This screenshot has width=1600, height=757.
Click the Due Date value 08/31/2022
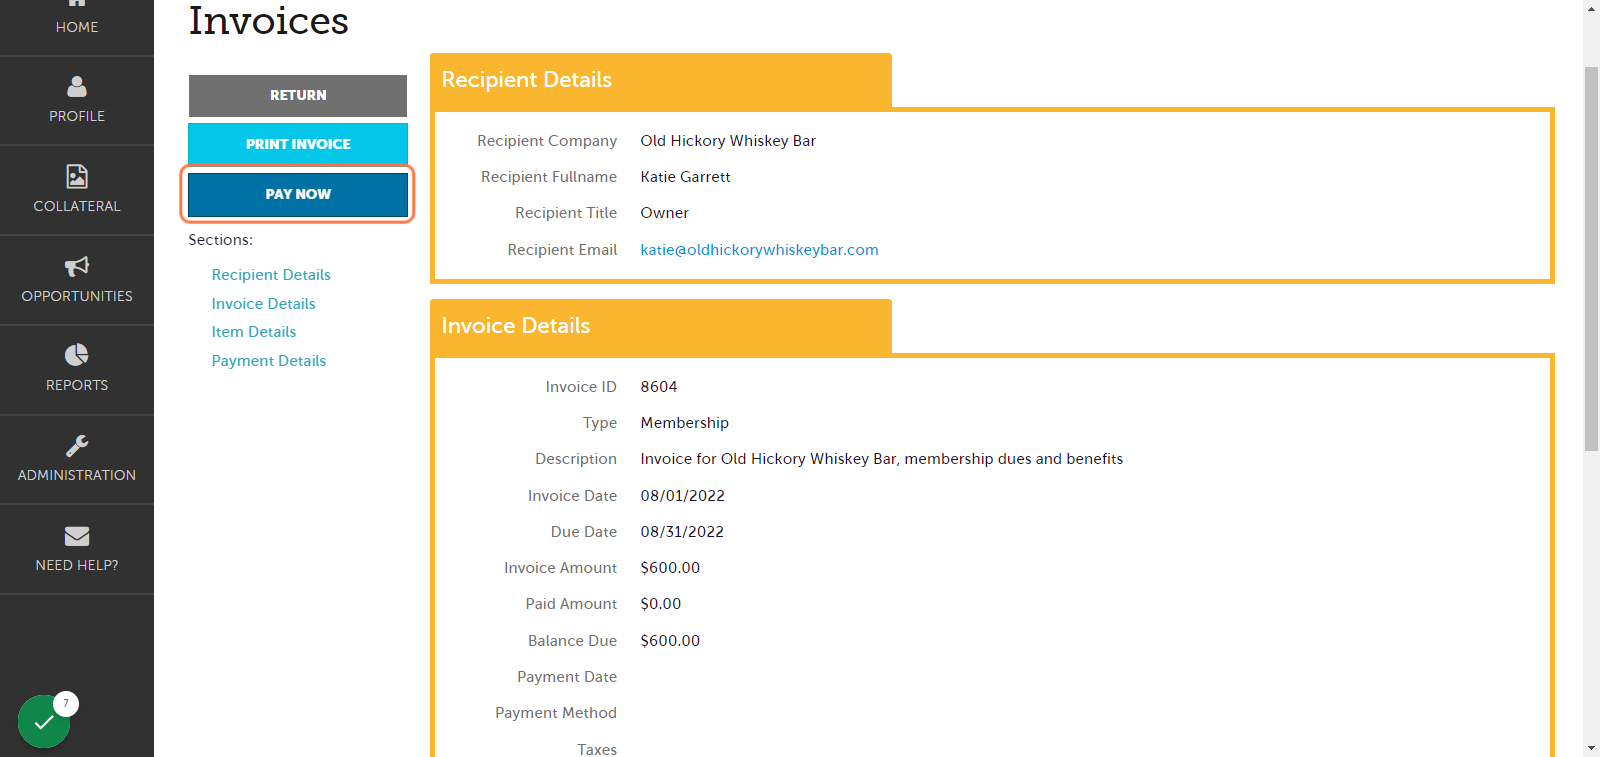(682, 532)
